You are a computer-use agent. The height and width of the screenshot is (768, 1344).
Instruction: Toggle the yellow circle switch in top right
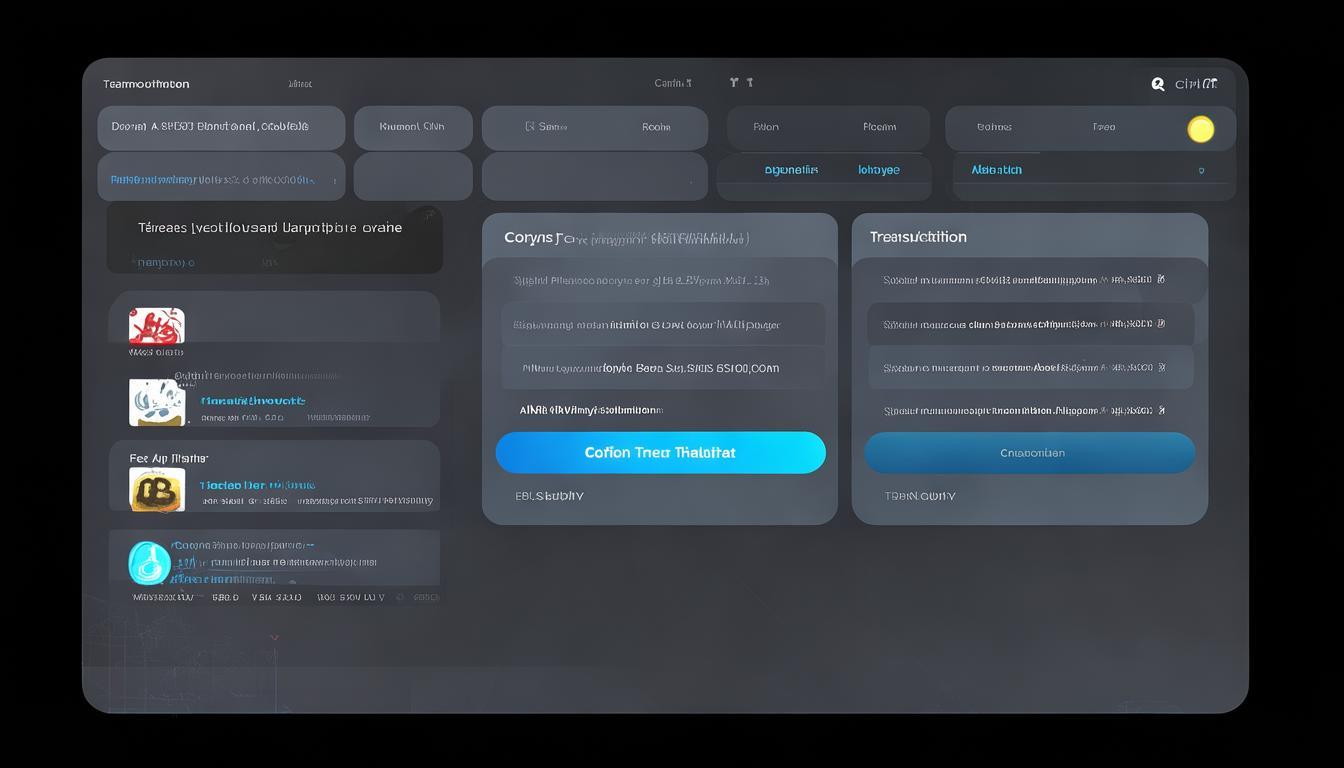point(1200,129)
